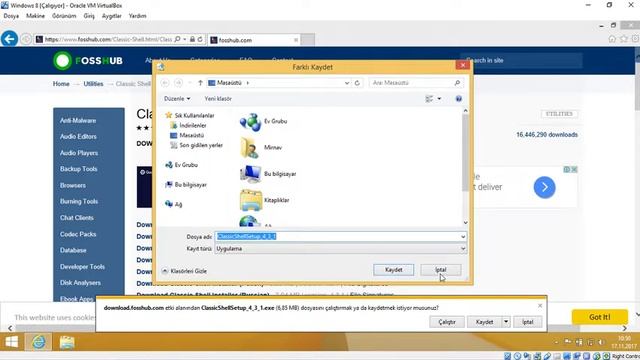640x360 pixels.
Task: Select the Mirnav user folder icon
Action: pos(250,148)
